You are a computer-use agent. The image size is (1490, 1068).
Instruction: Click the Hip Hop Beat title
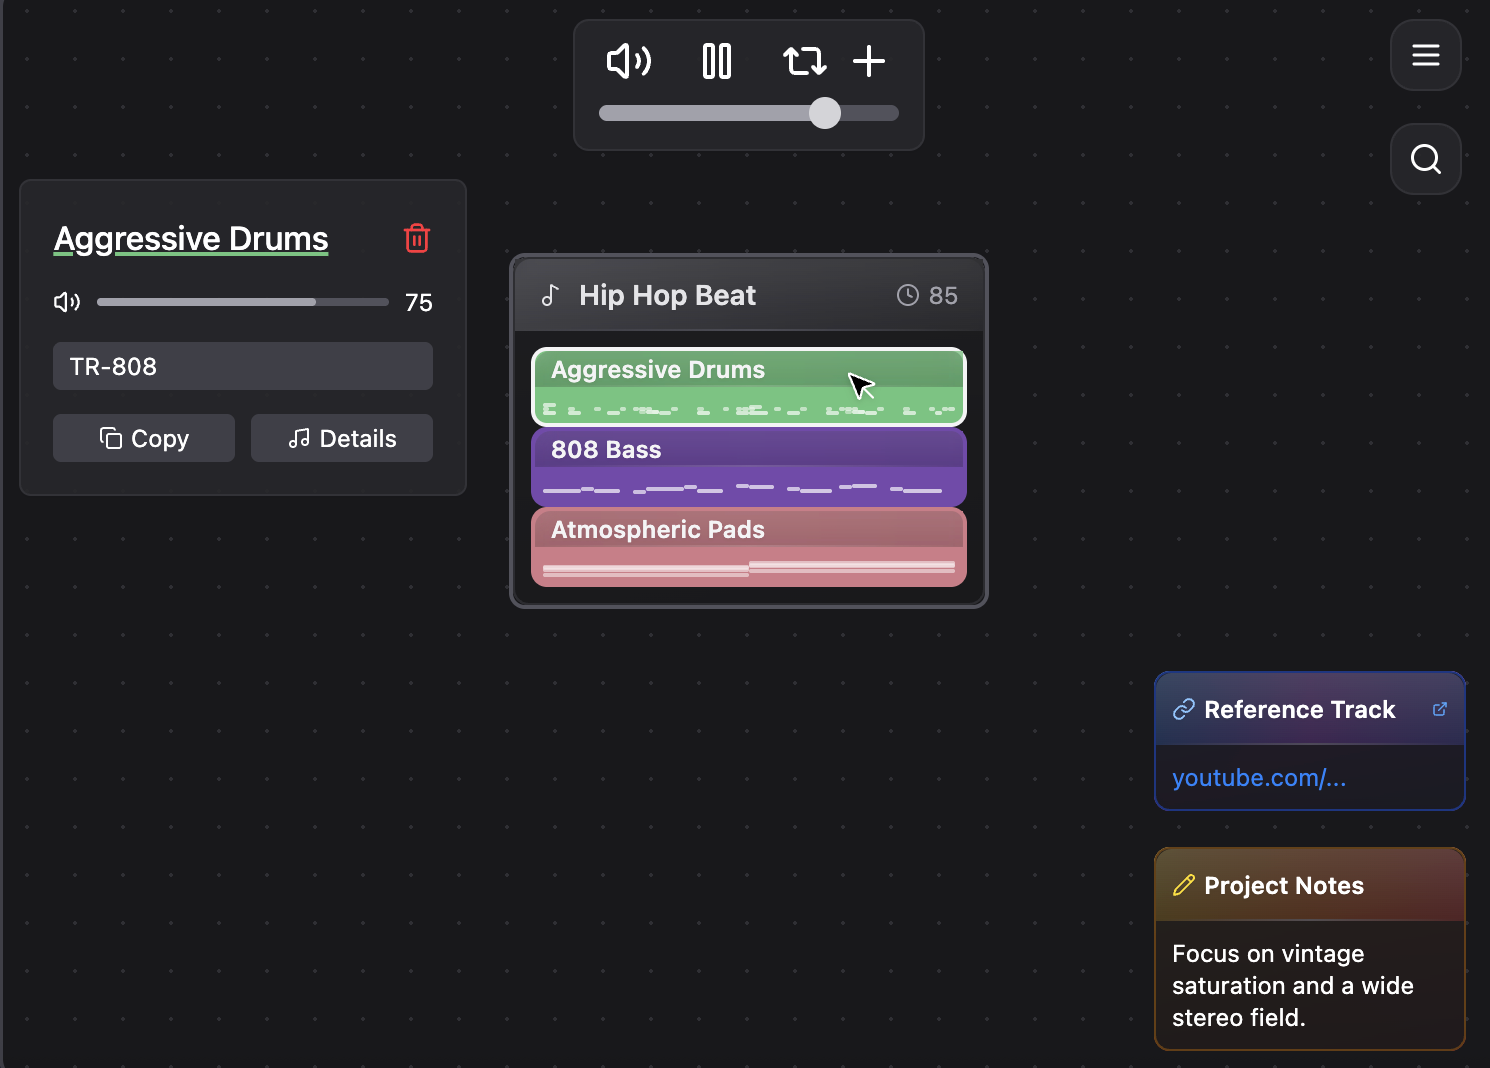coord(667,295)
